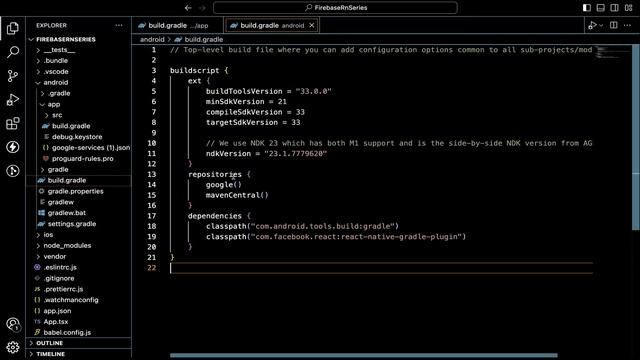Open app.json file
Screen dimensions: 640x360
78,311
